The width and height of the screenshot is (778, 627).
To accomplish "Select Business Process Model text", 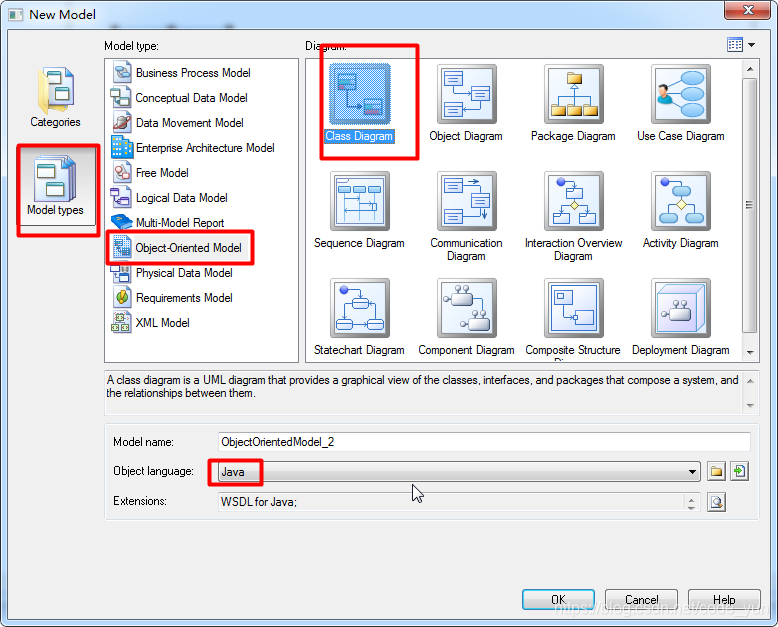I will click(x=193, y=73).
